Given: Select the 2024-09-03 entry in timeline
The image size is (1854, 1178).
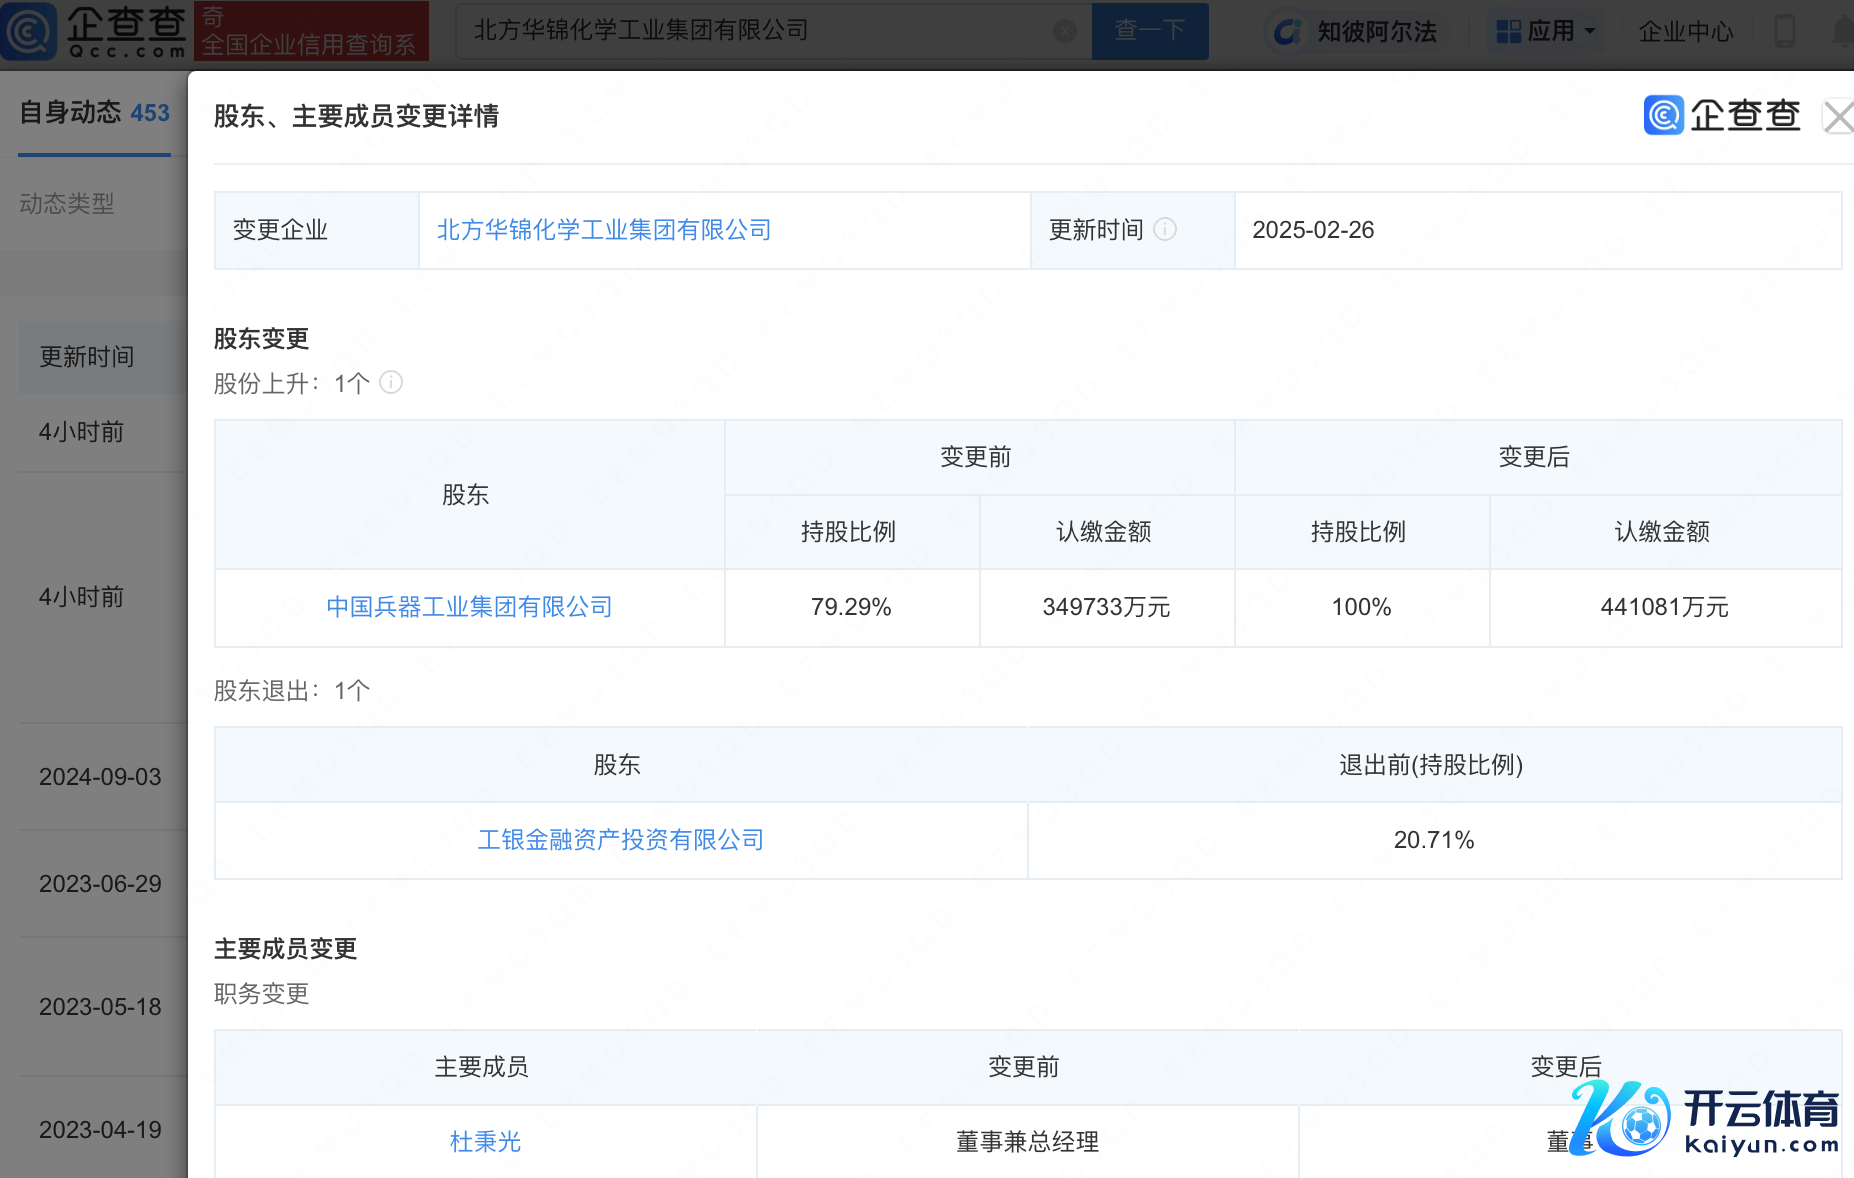Looking at the screenshot, I should point(100,777).
